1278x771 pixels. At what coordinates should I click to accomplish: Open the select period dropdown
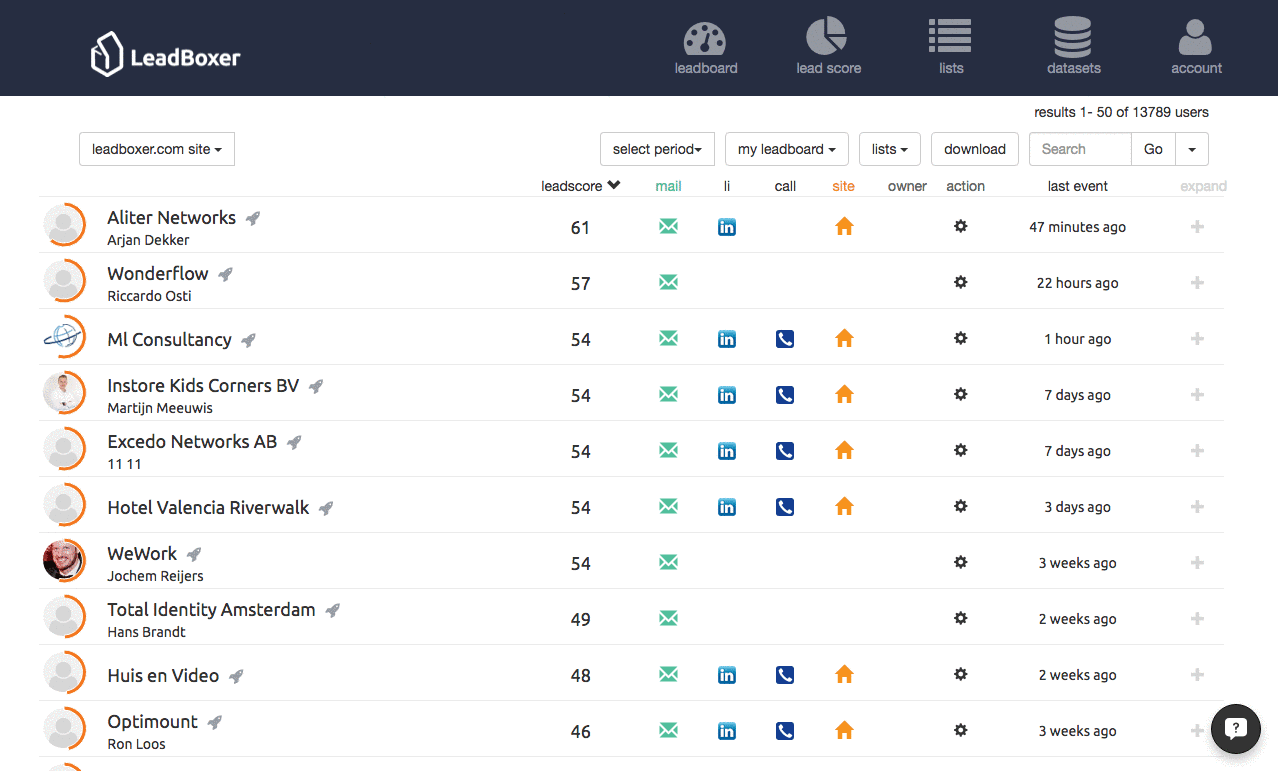(x=657, y=149)
